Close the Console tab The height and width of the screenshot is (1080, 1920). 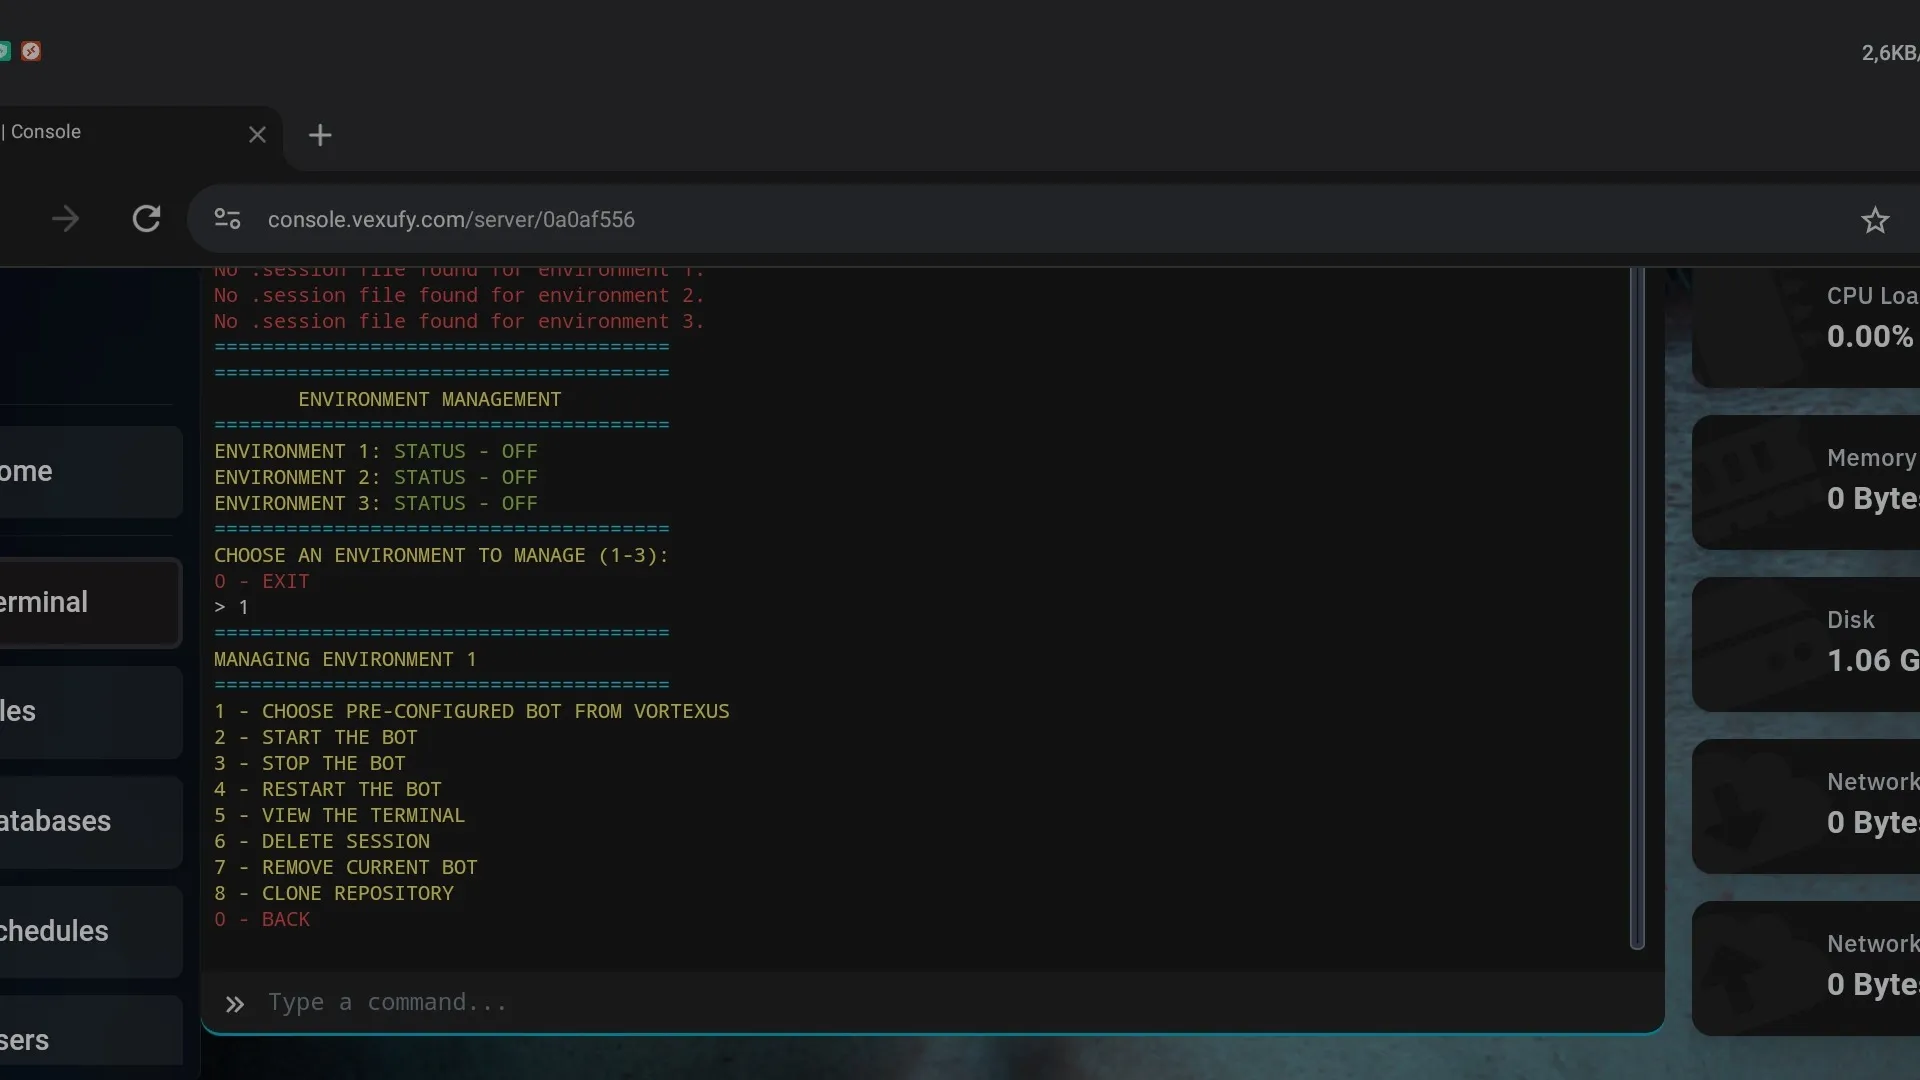pyautogui.click(x=257, y=134)
